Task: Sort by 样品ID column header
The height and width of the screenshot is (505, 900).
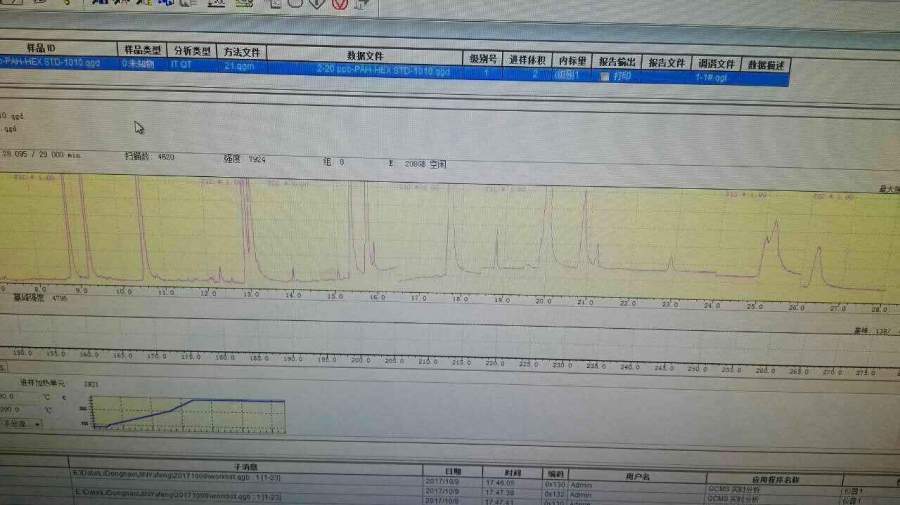Action: 41,48
